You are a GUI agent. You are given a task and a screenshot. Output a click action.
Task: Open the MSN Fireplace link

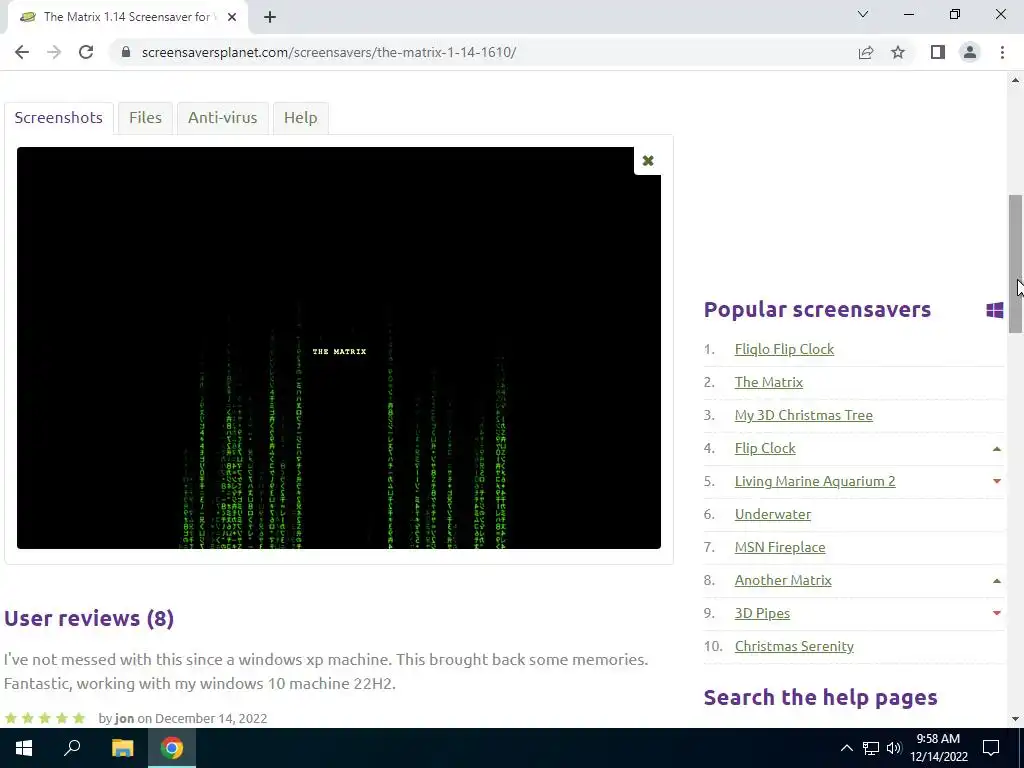click(x=780, y=547)
